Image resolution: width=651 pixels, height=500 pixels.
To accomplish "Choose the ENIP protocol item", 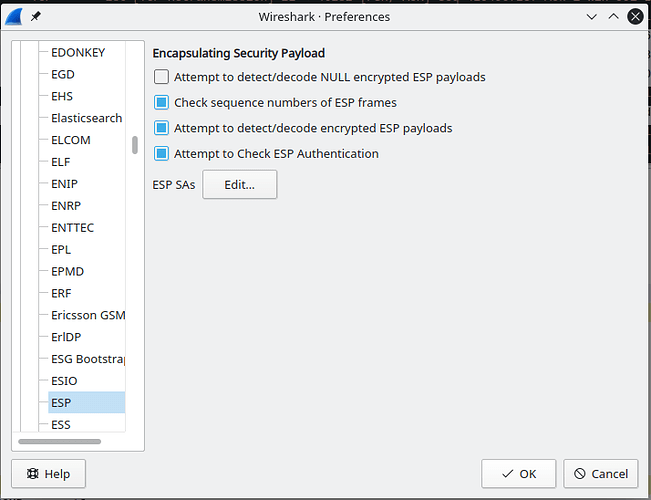I will tap(64, 184).
